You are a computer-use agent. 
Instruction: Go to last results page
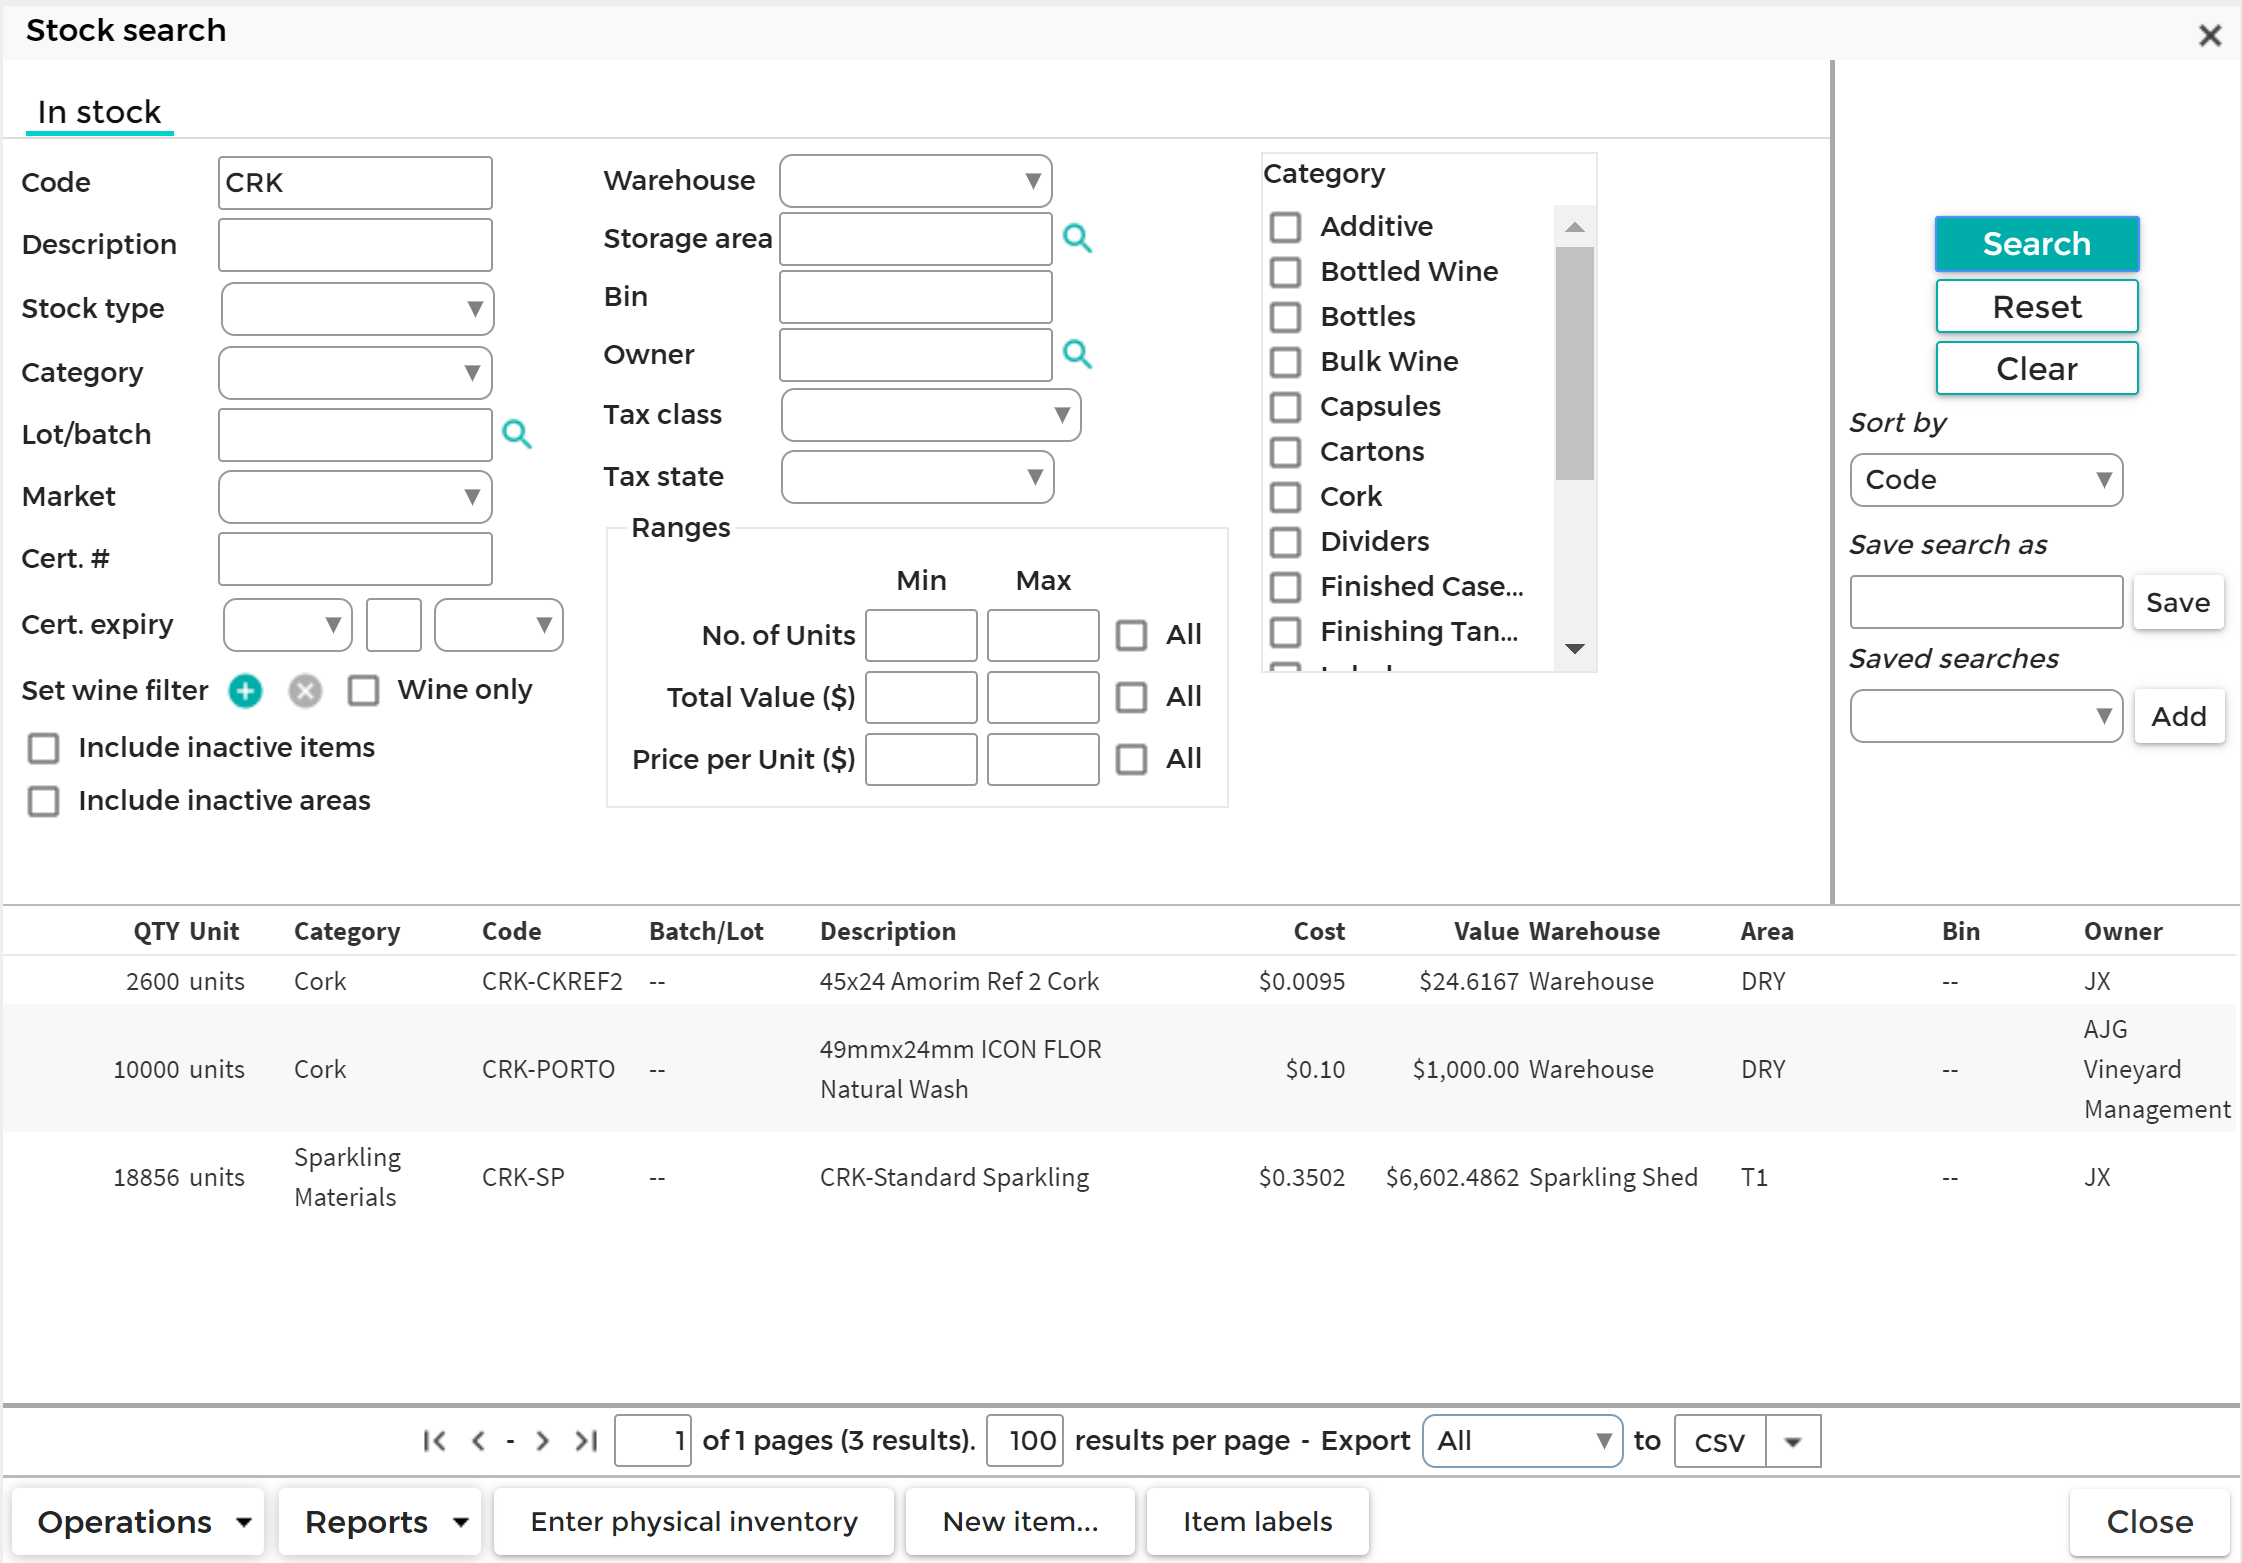coord(586,1441)
